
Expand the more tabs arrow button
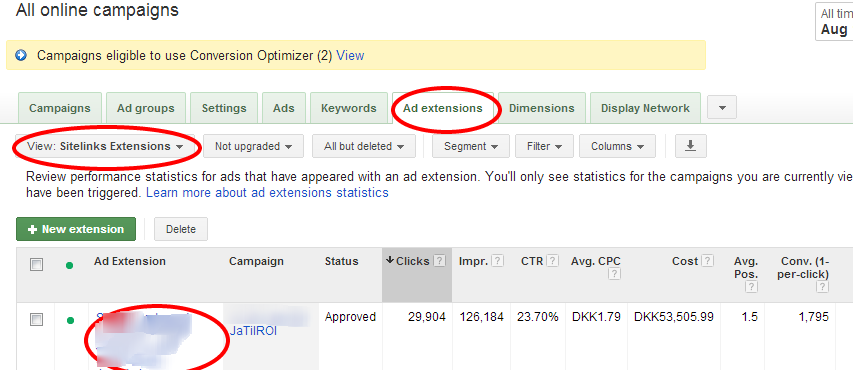(x=722, y=107)
